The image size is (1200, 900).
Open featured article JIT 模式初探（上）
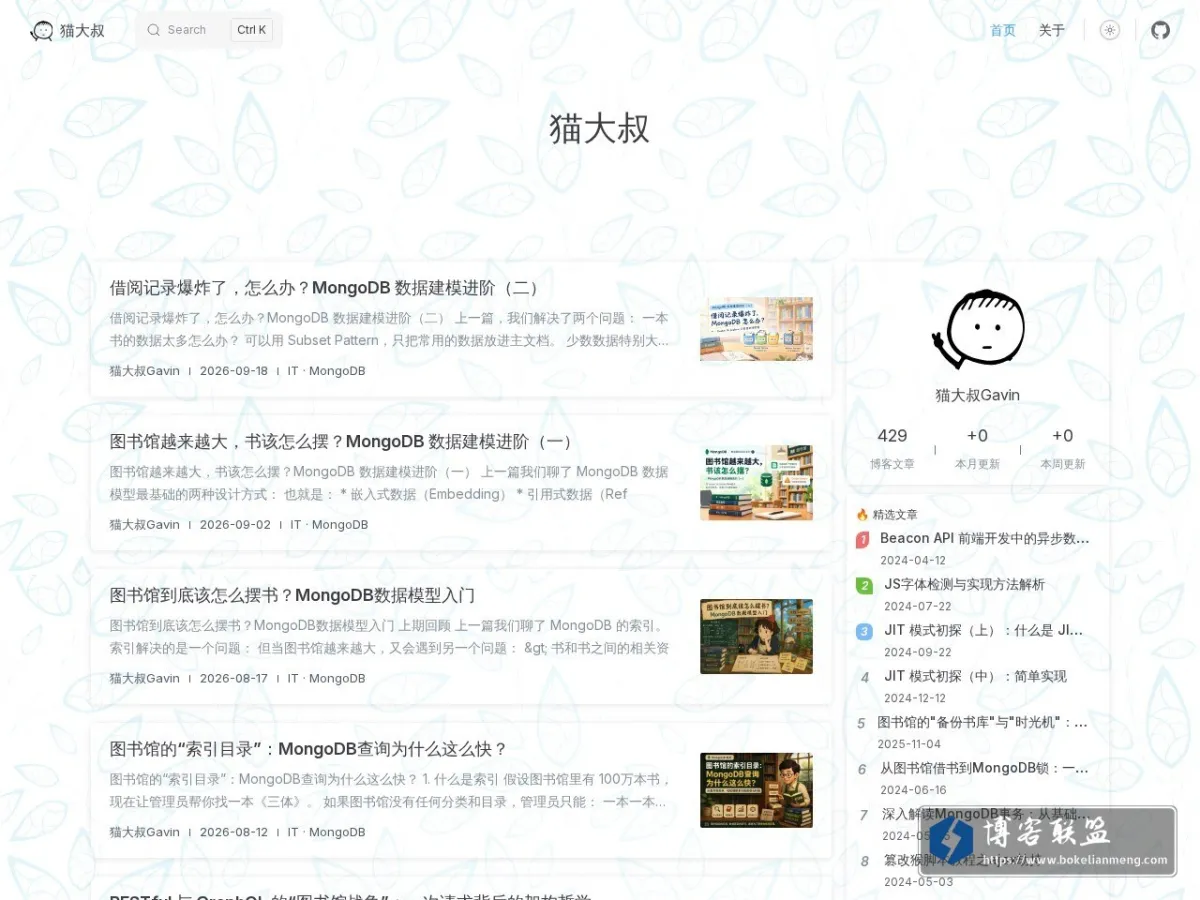[984, 630]
